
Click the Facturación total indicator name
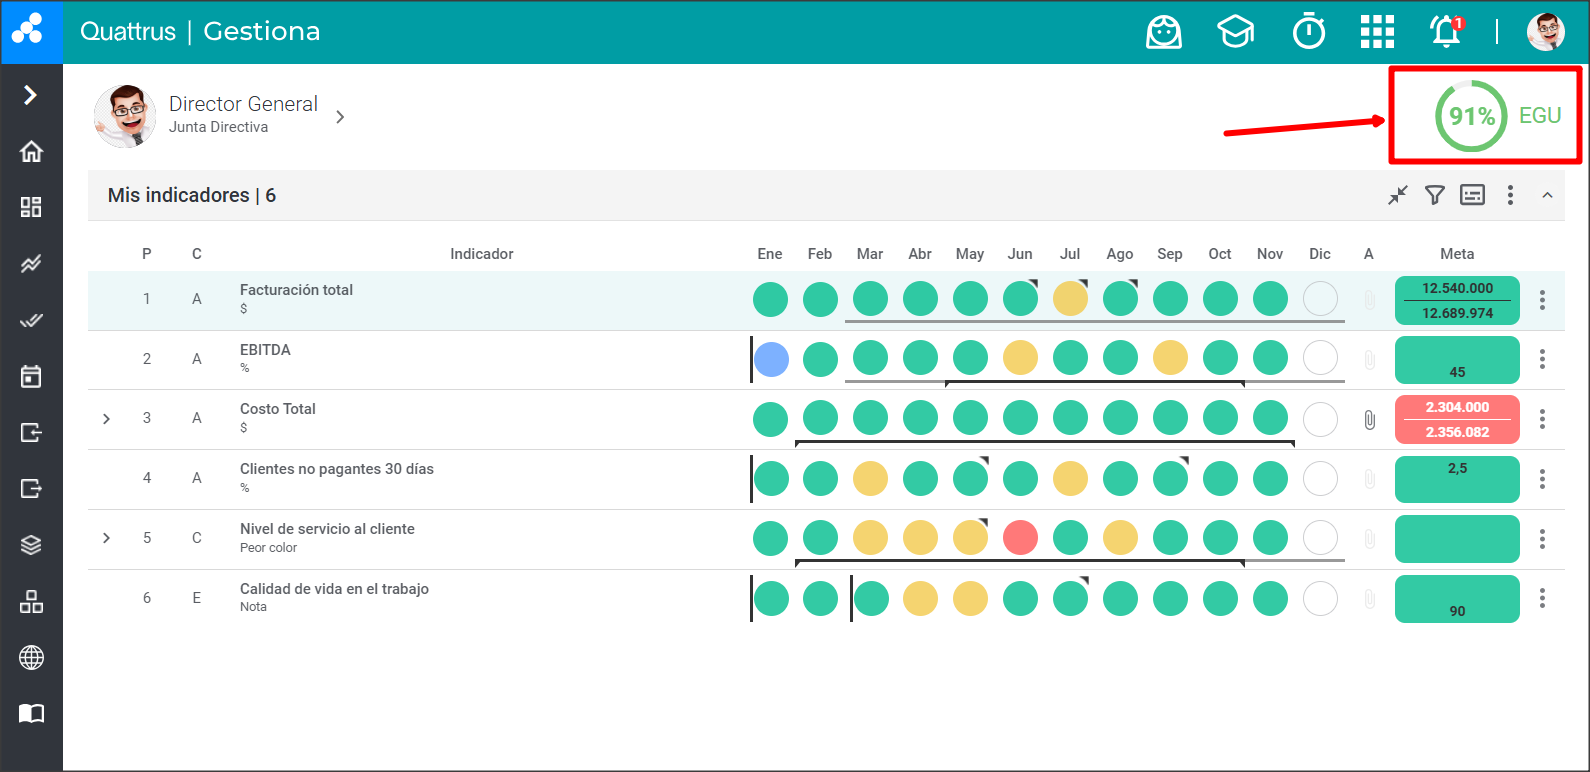pos(296,290)
